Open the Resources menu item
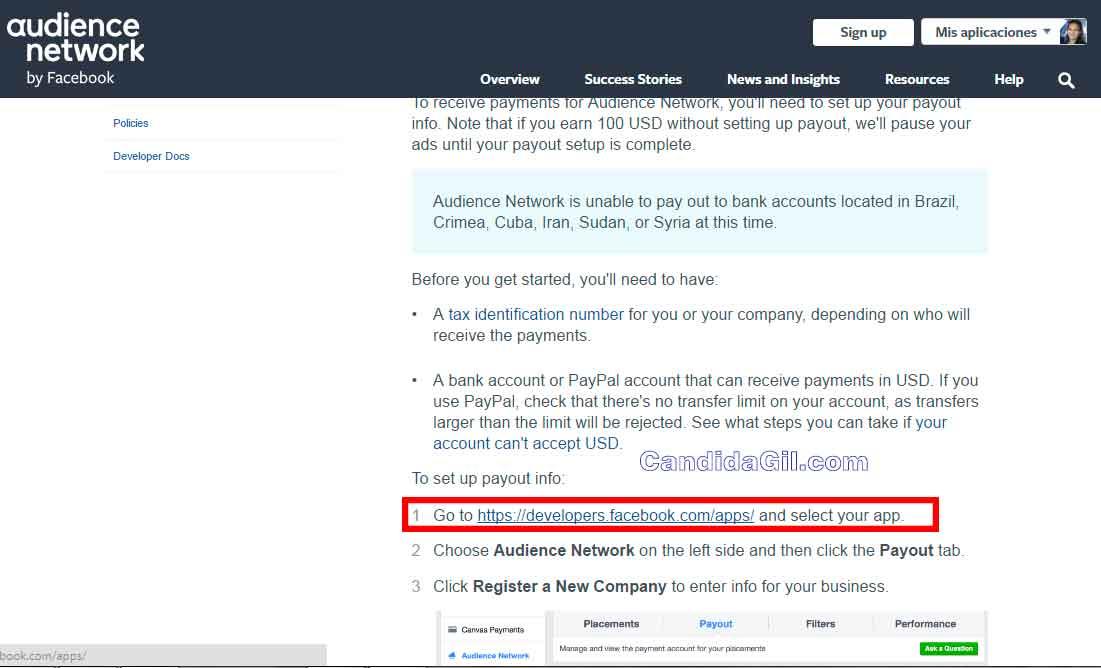The image size is (1101, 668). [x=916, y=79]
